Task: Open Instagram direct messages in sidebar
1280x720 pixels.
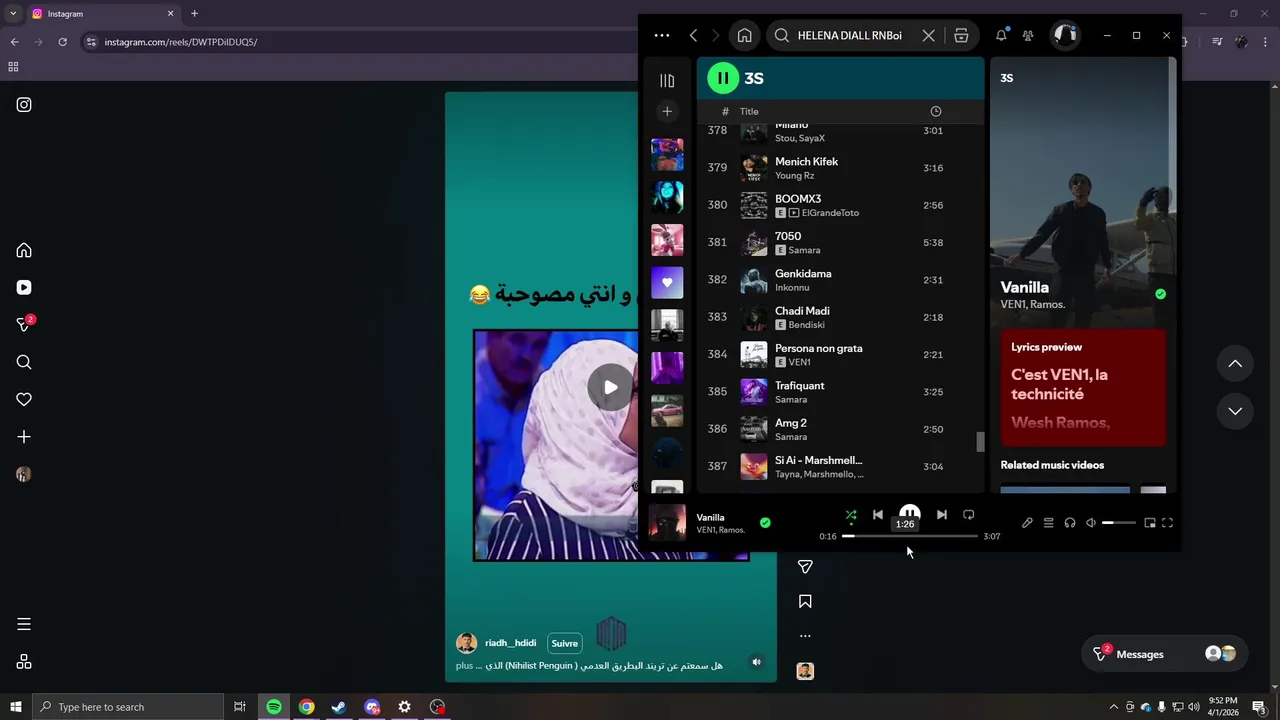Action: click(24, 325)
